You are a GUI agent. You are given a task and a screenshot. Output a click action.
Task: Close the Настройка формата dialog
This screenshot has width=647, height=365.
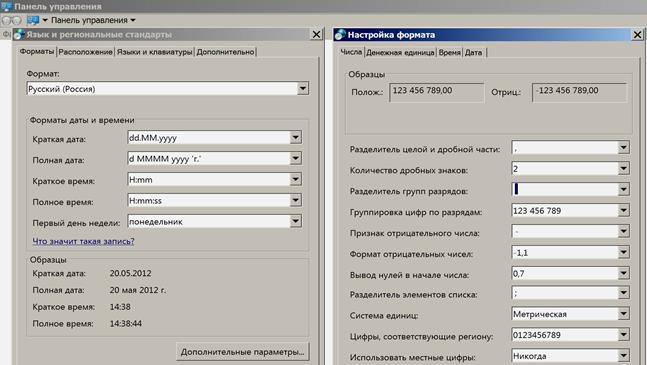[x=637, y=35]
